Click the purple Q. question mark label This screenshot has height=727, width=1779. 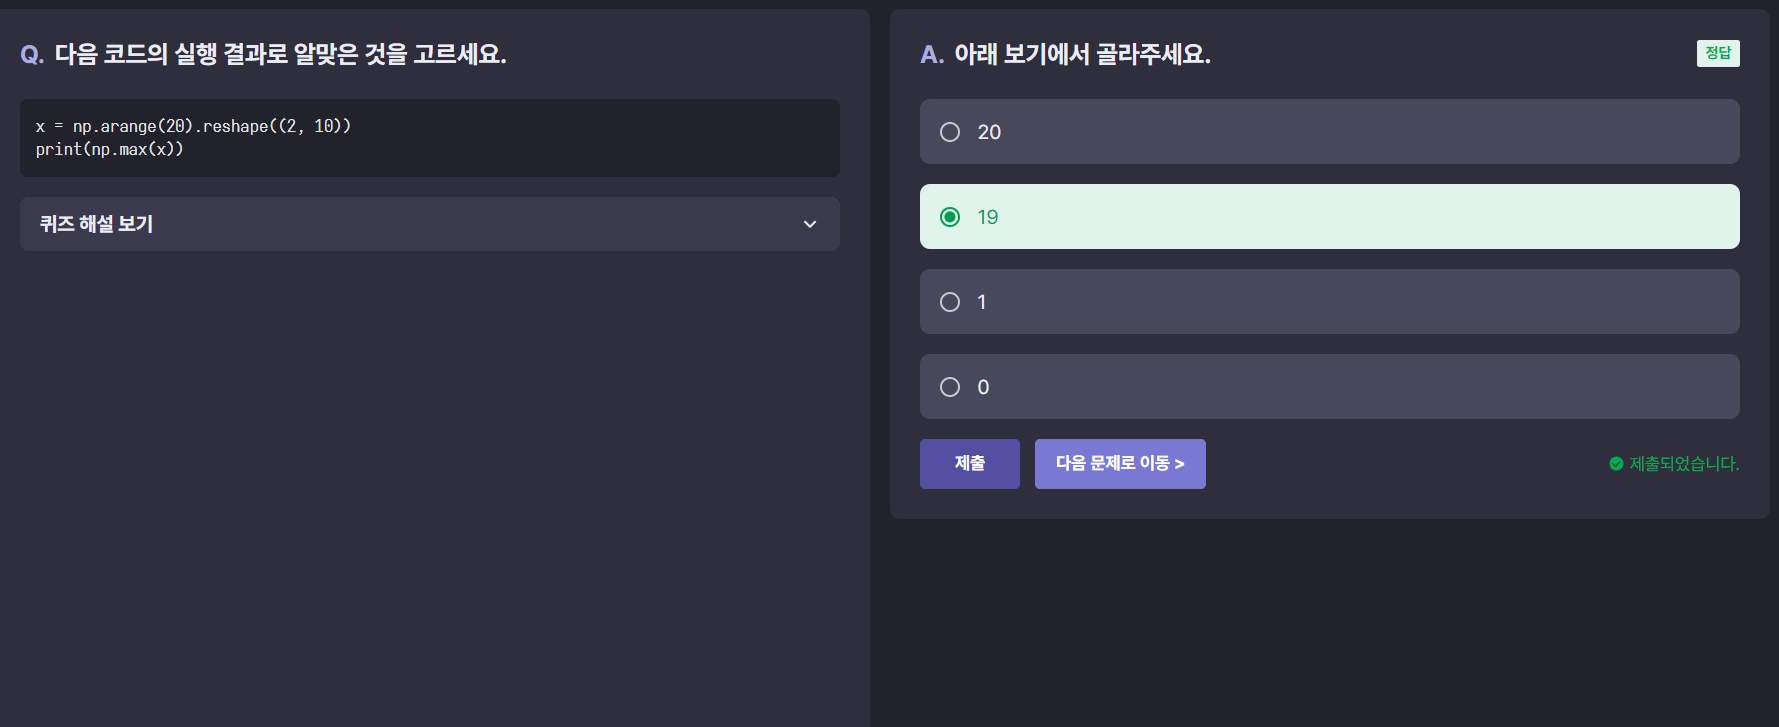point(32,55)
